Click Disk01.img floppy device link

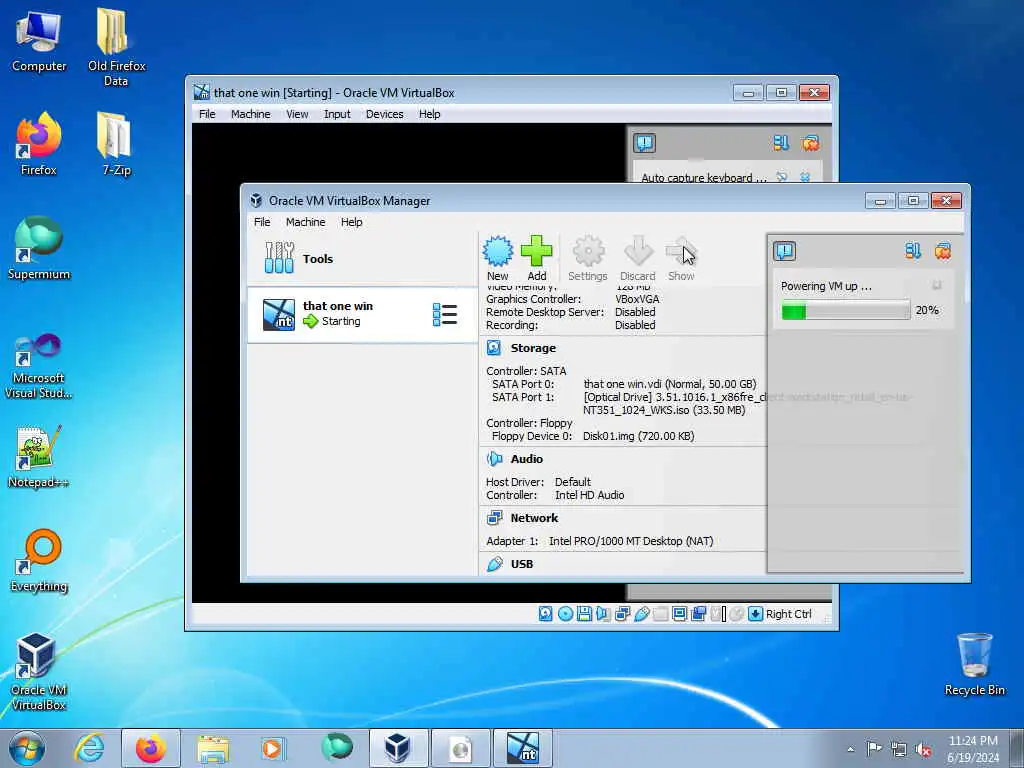point(638,436)
